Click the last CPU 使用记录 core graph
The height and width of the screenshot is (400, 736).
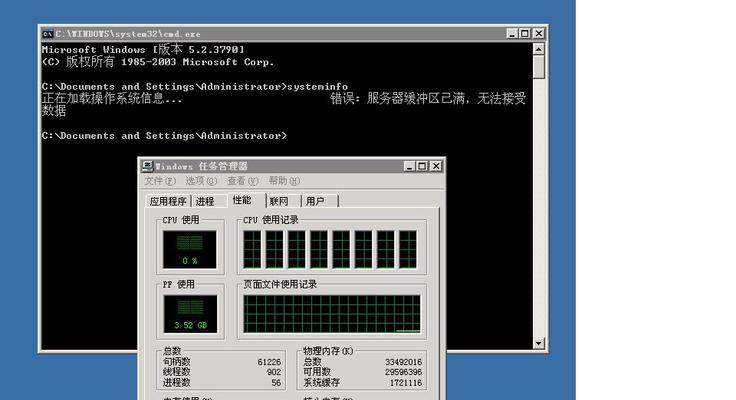407,249
